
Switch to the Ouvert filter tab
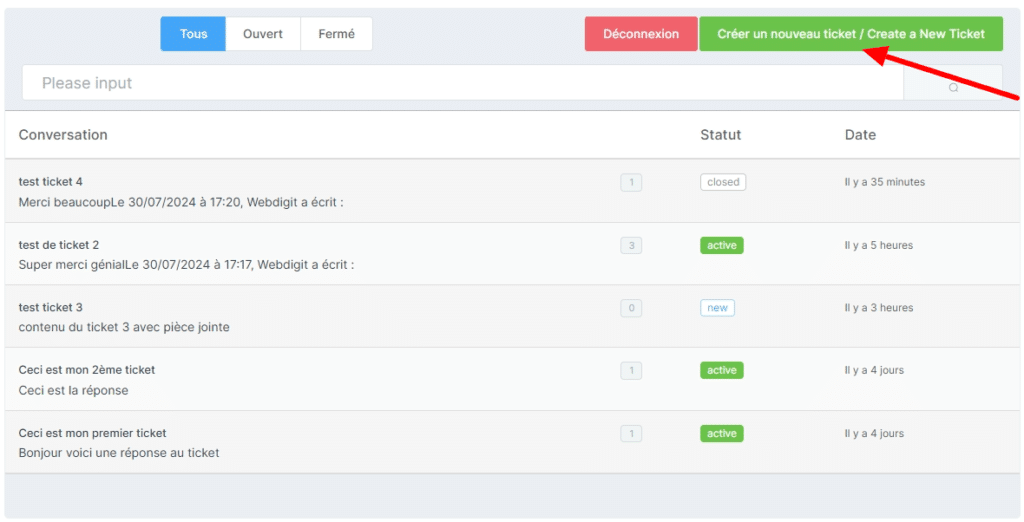click(x=263, y=34)
